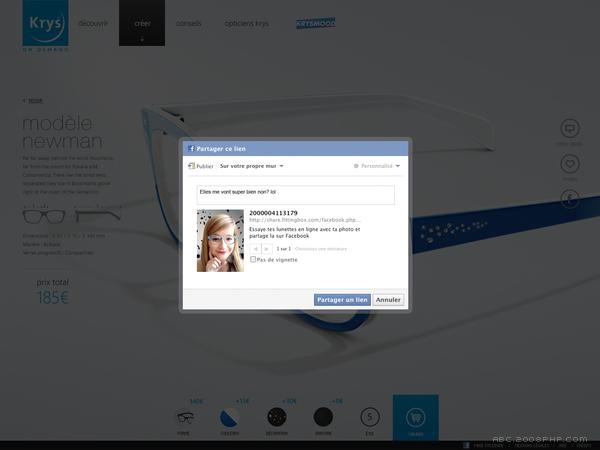This screenshot has width=600, height=450.
Task: Open the 'découvrir' menu
Action: [93, 22]
